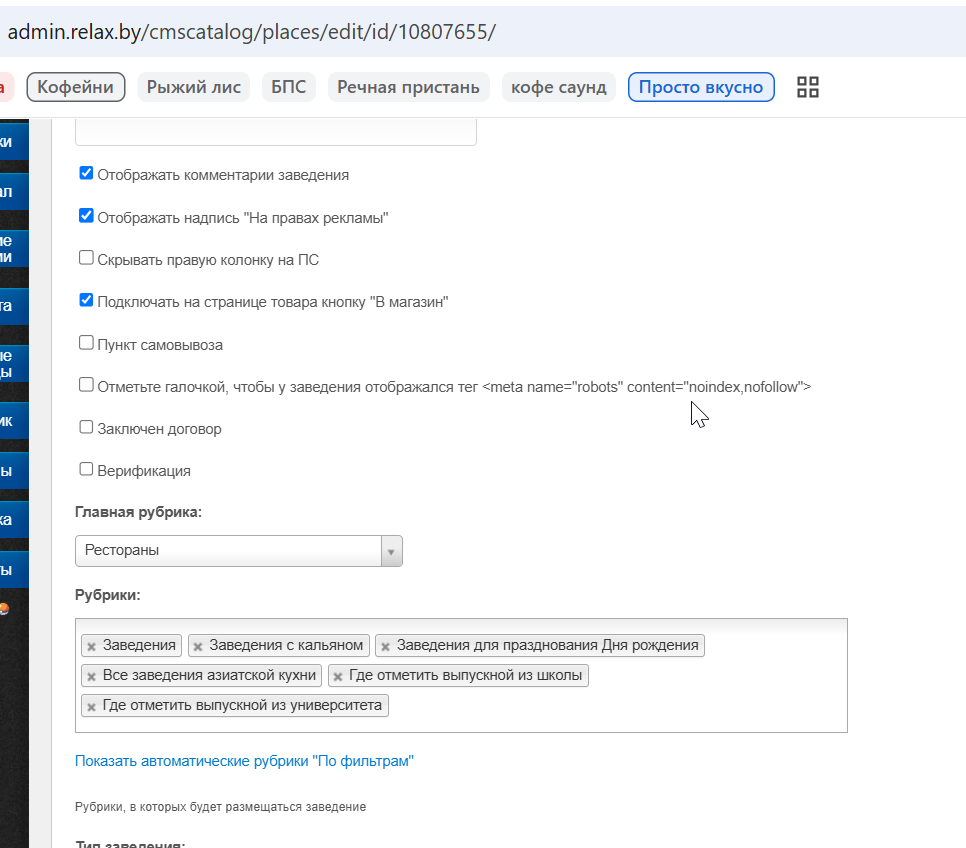This screenshot has height=848, width=966.
Task: Open the 'Речная пристань' bookmark
Action: [408, 87]
